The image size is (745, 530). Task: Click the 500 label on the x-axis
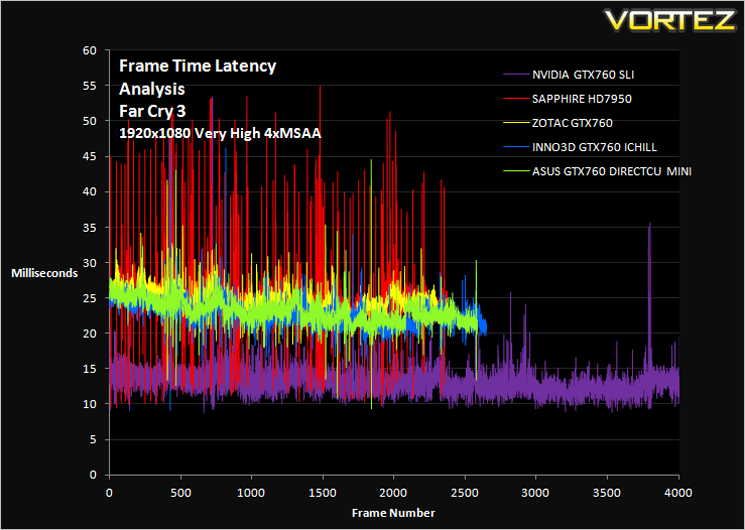click(181, 493)
